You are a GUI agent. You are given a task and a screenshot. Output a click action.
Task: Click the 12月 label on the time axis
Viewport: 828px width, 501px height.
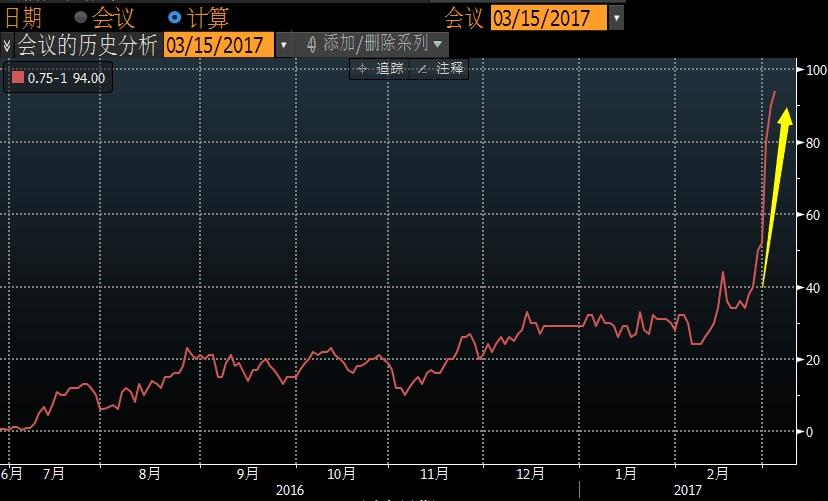(x=531, y=473)
